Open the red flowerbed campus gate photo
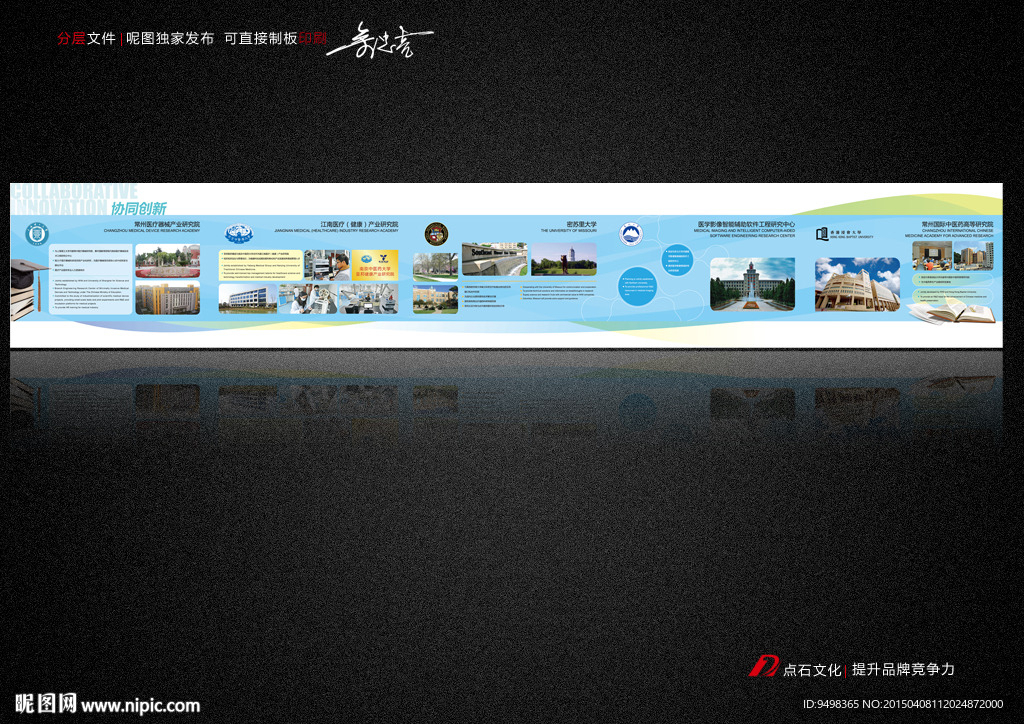The height and width of the screenshot is (724, 1024). coord(168,262)
